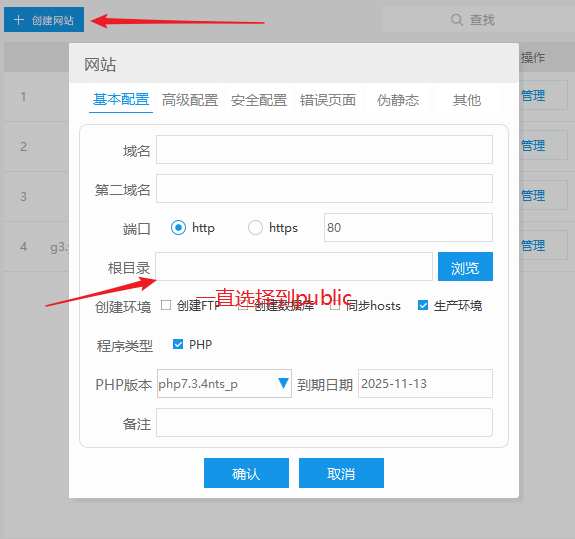Viewport: 575px width, 539px height.
Task: Click 管理 link in row 4
Action: click(533, 246)
